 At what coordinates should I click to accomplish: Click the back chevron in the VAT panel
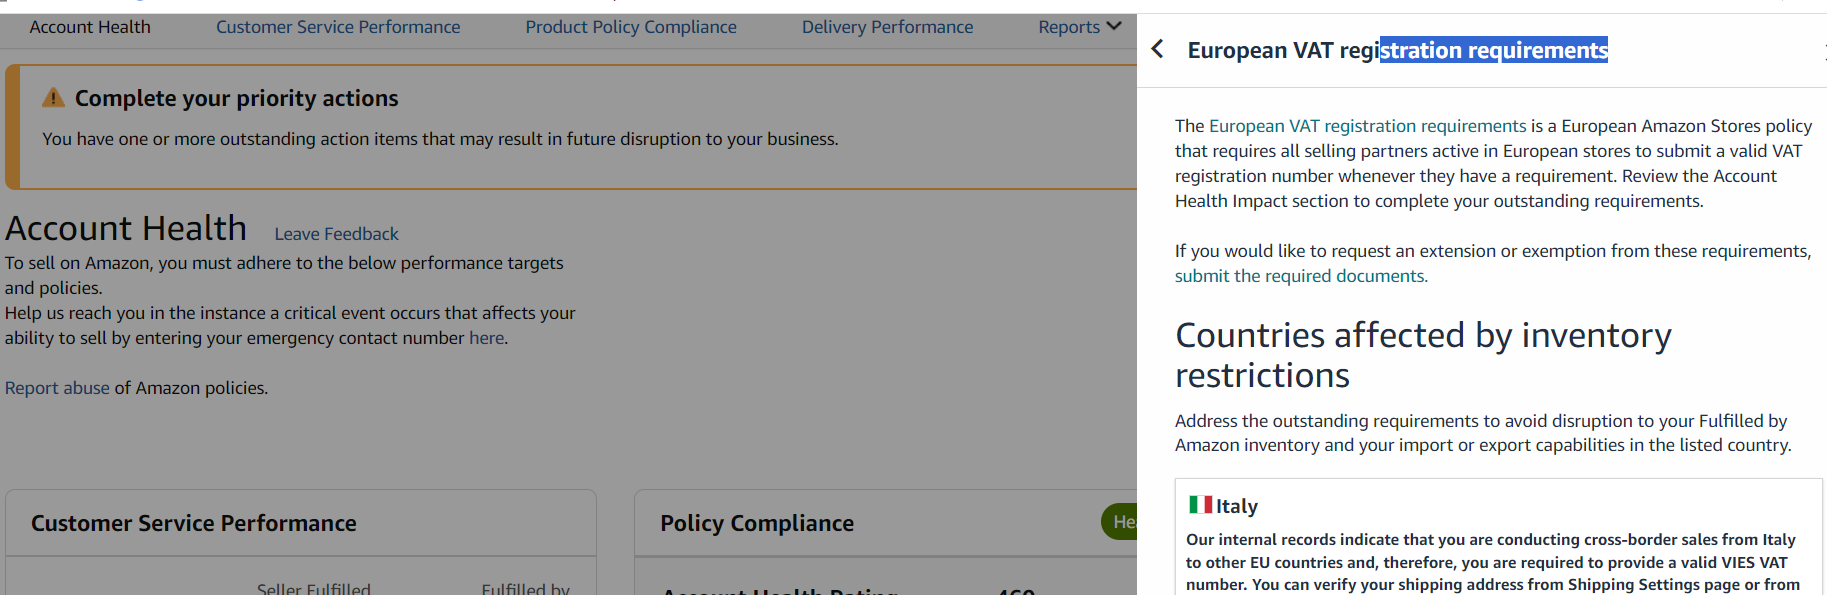point(1157,49)
